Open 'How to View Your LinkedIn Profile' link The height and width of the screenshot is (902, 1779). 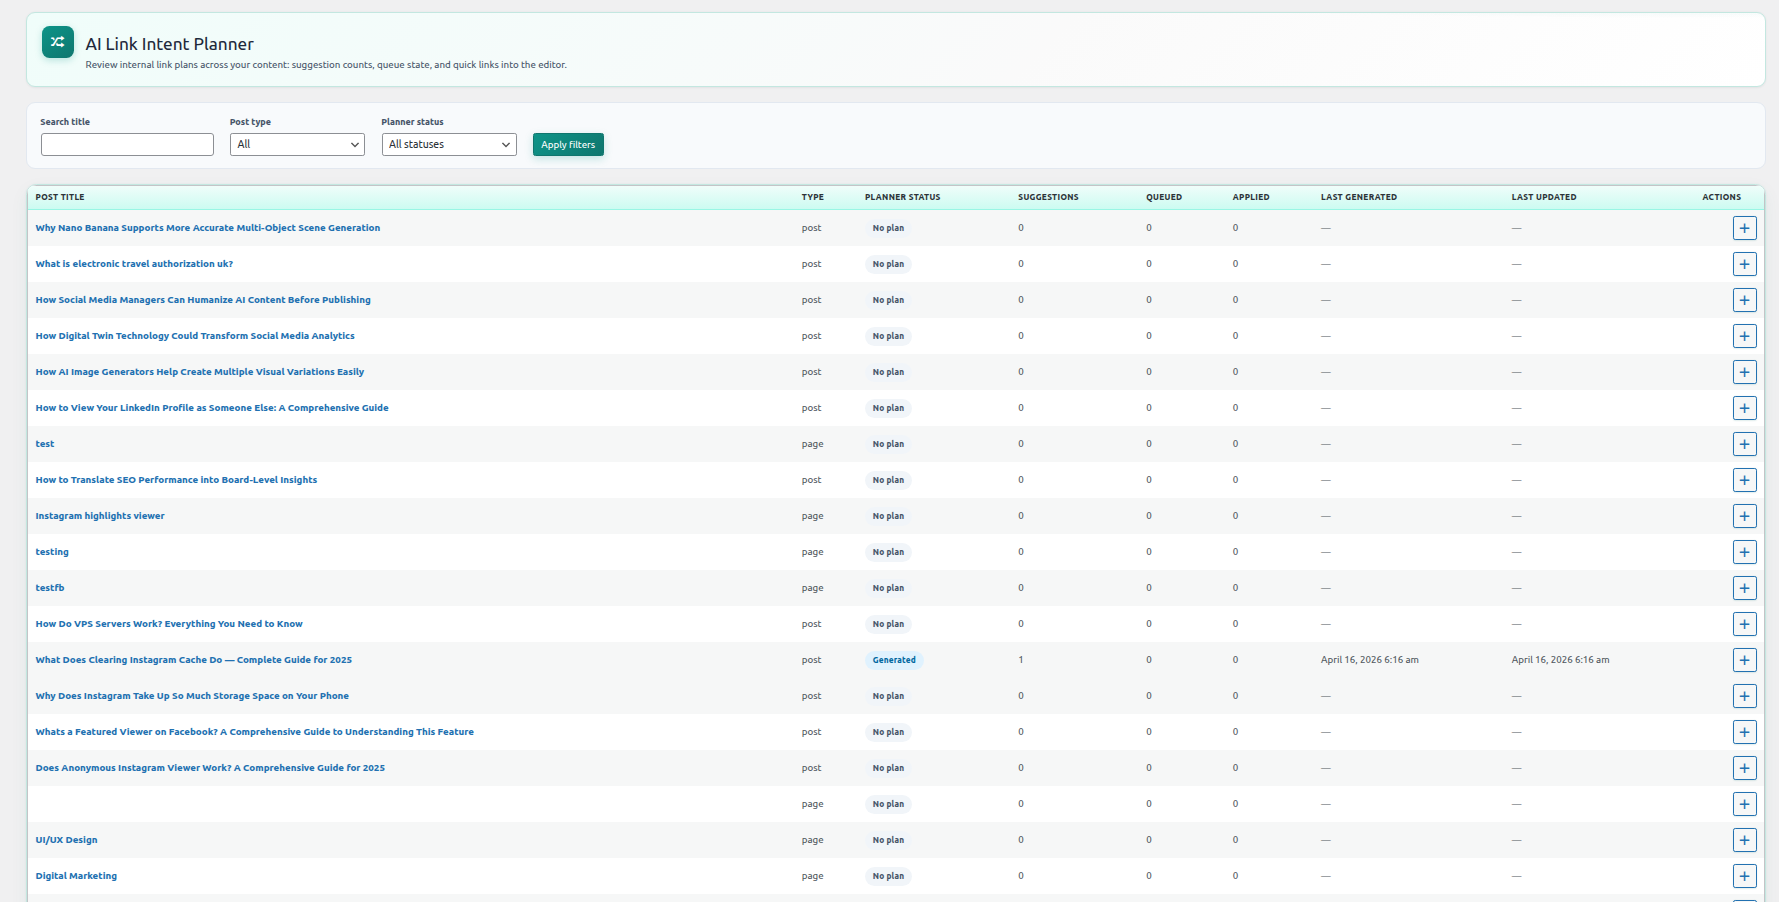pyautogui.click(x=212, y=408)
